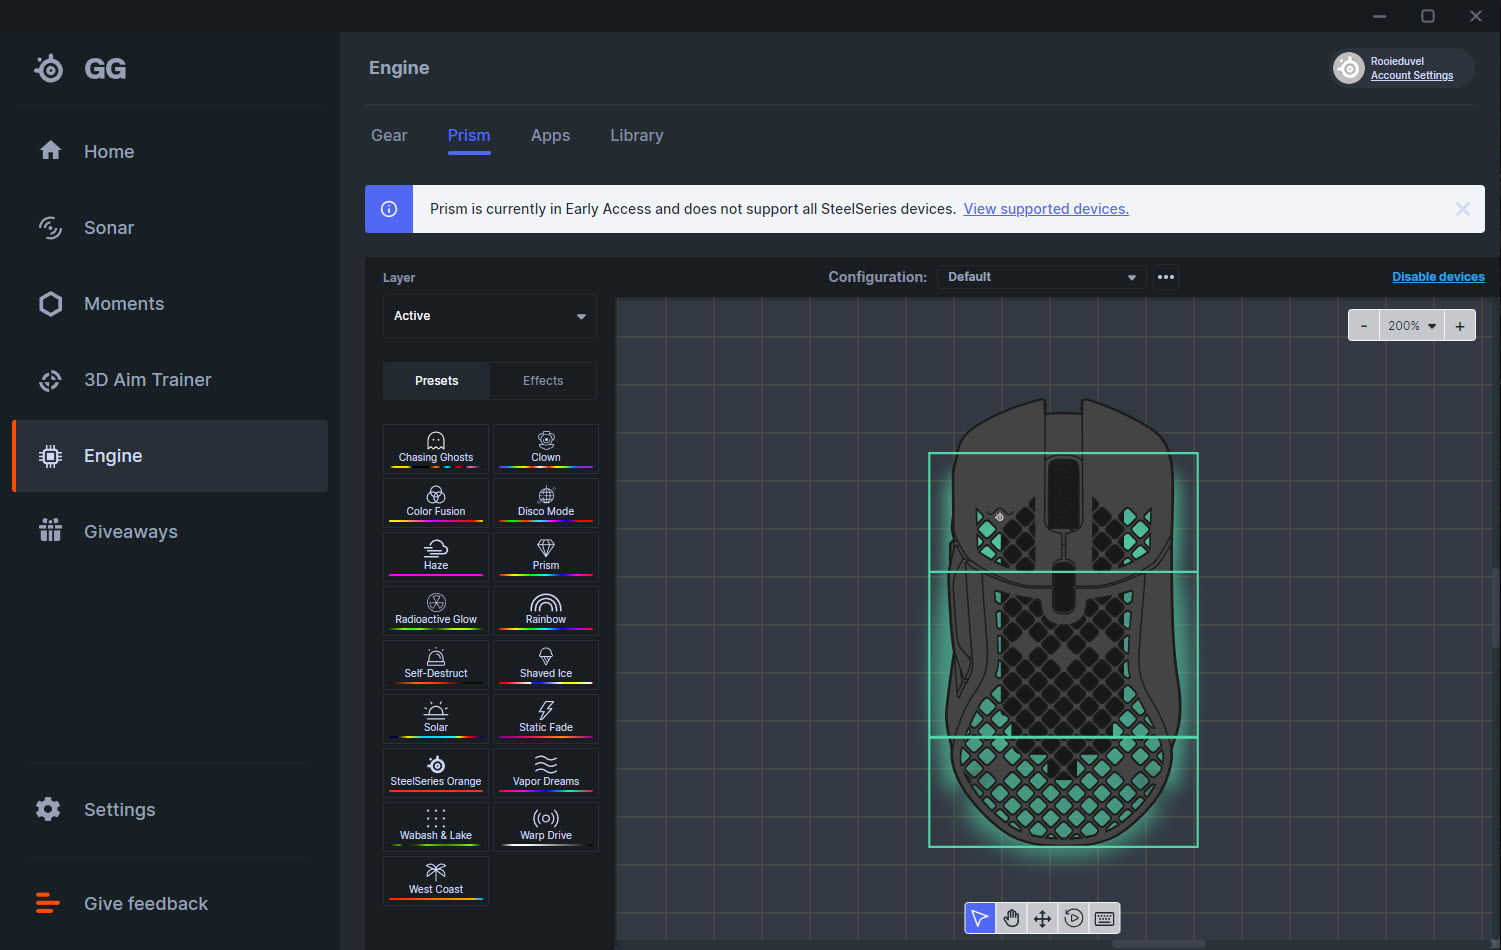Click the replay preview icon
Image resolution: width=1501 pixels, height=950 pixels.
click(x=1073, y=918)
